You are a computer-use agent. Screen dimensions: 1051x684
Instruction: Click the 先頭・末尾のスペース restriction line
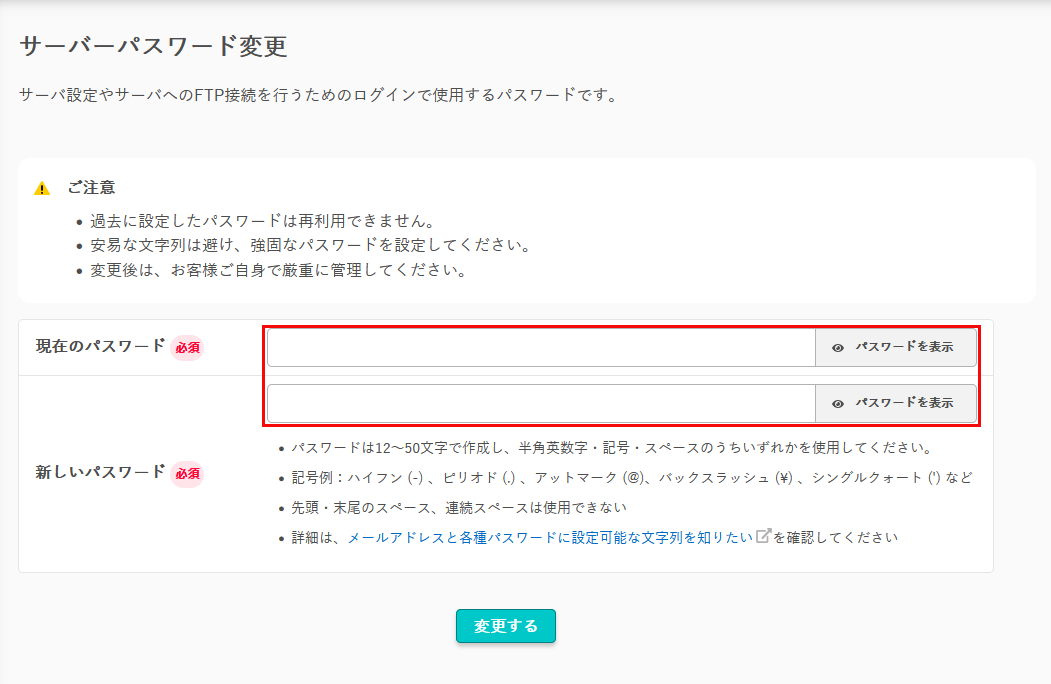459,507
